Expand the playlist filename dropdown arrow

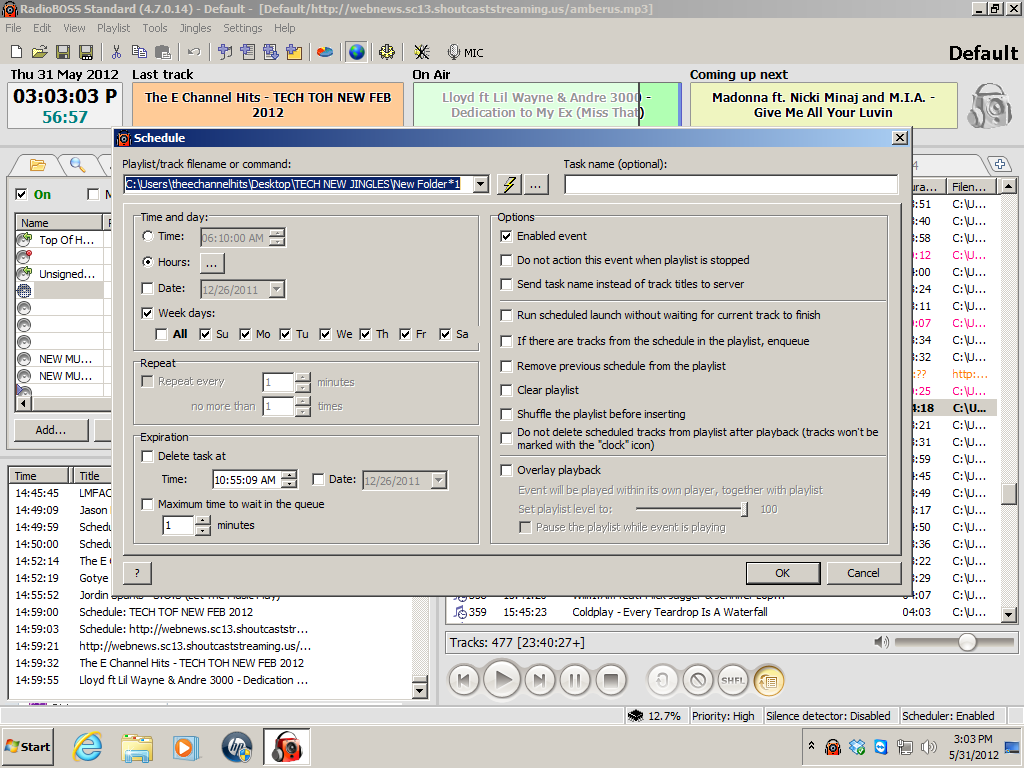pos(481,184)
